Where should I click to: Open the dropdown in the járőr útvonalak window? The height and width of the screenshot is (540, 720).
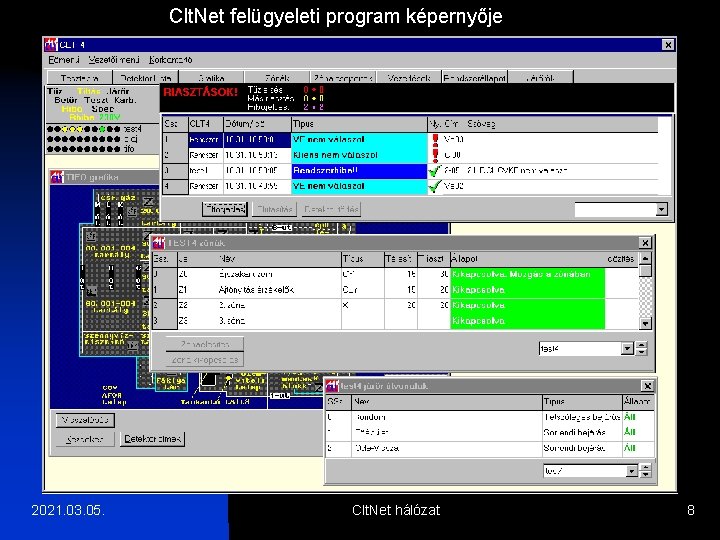click(x=631, y=471)
